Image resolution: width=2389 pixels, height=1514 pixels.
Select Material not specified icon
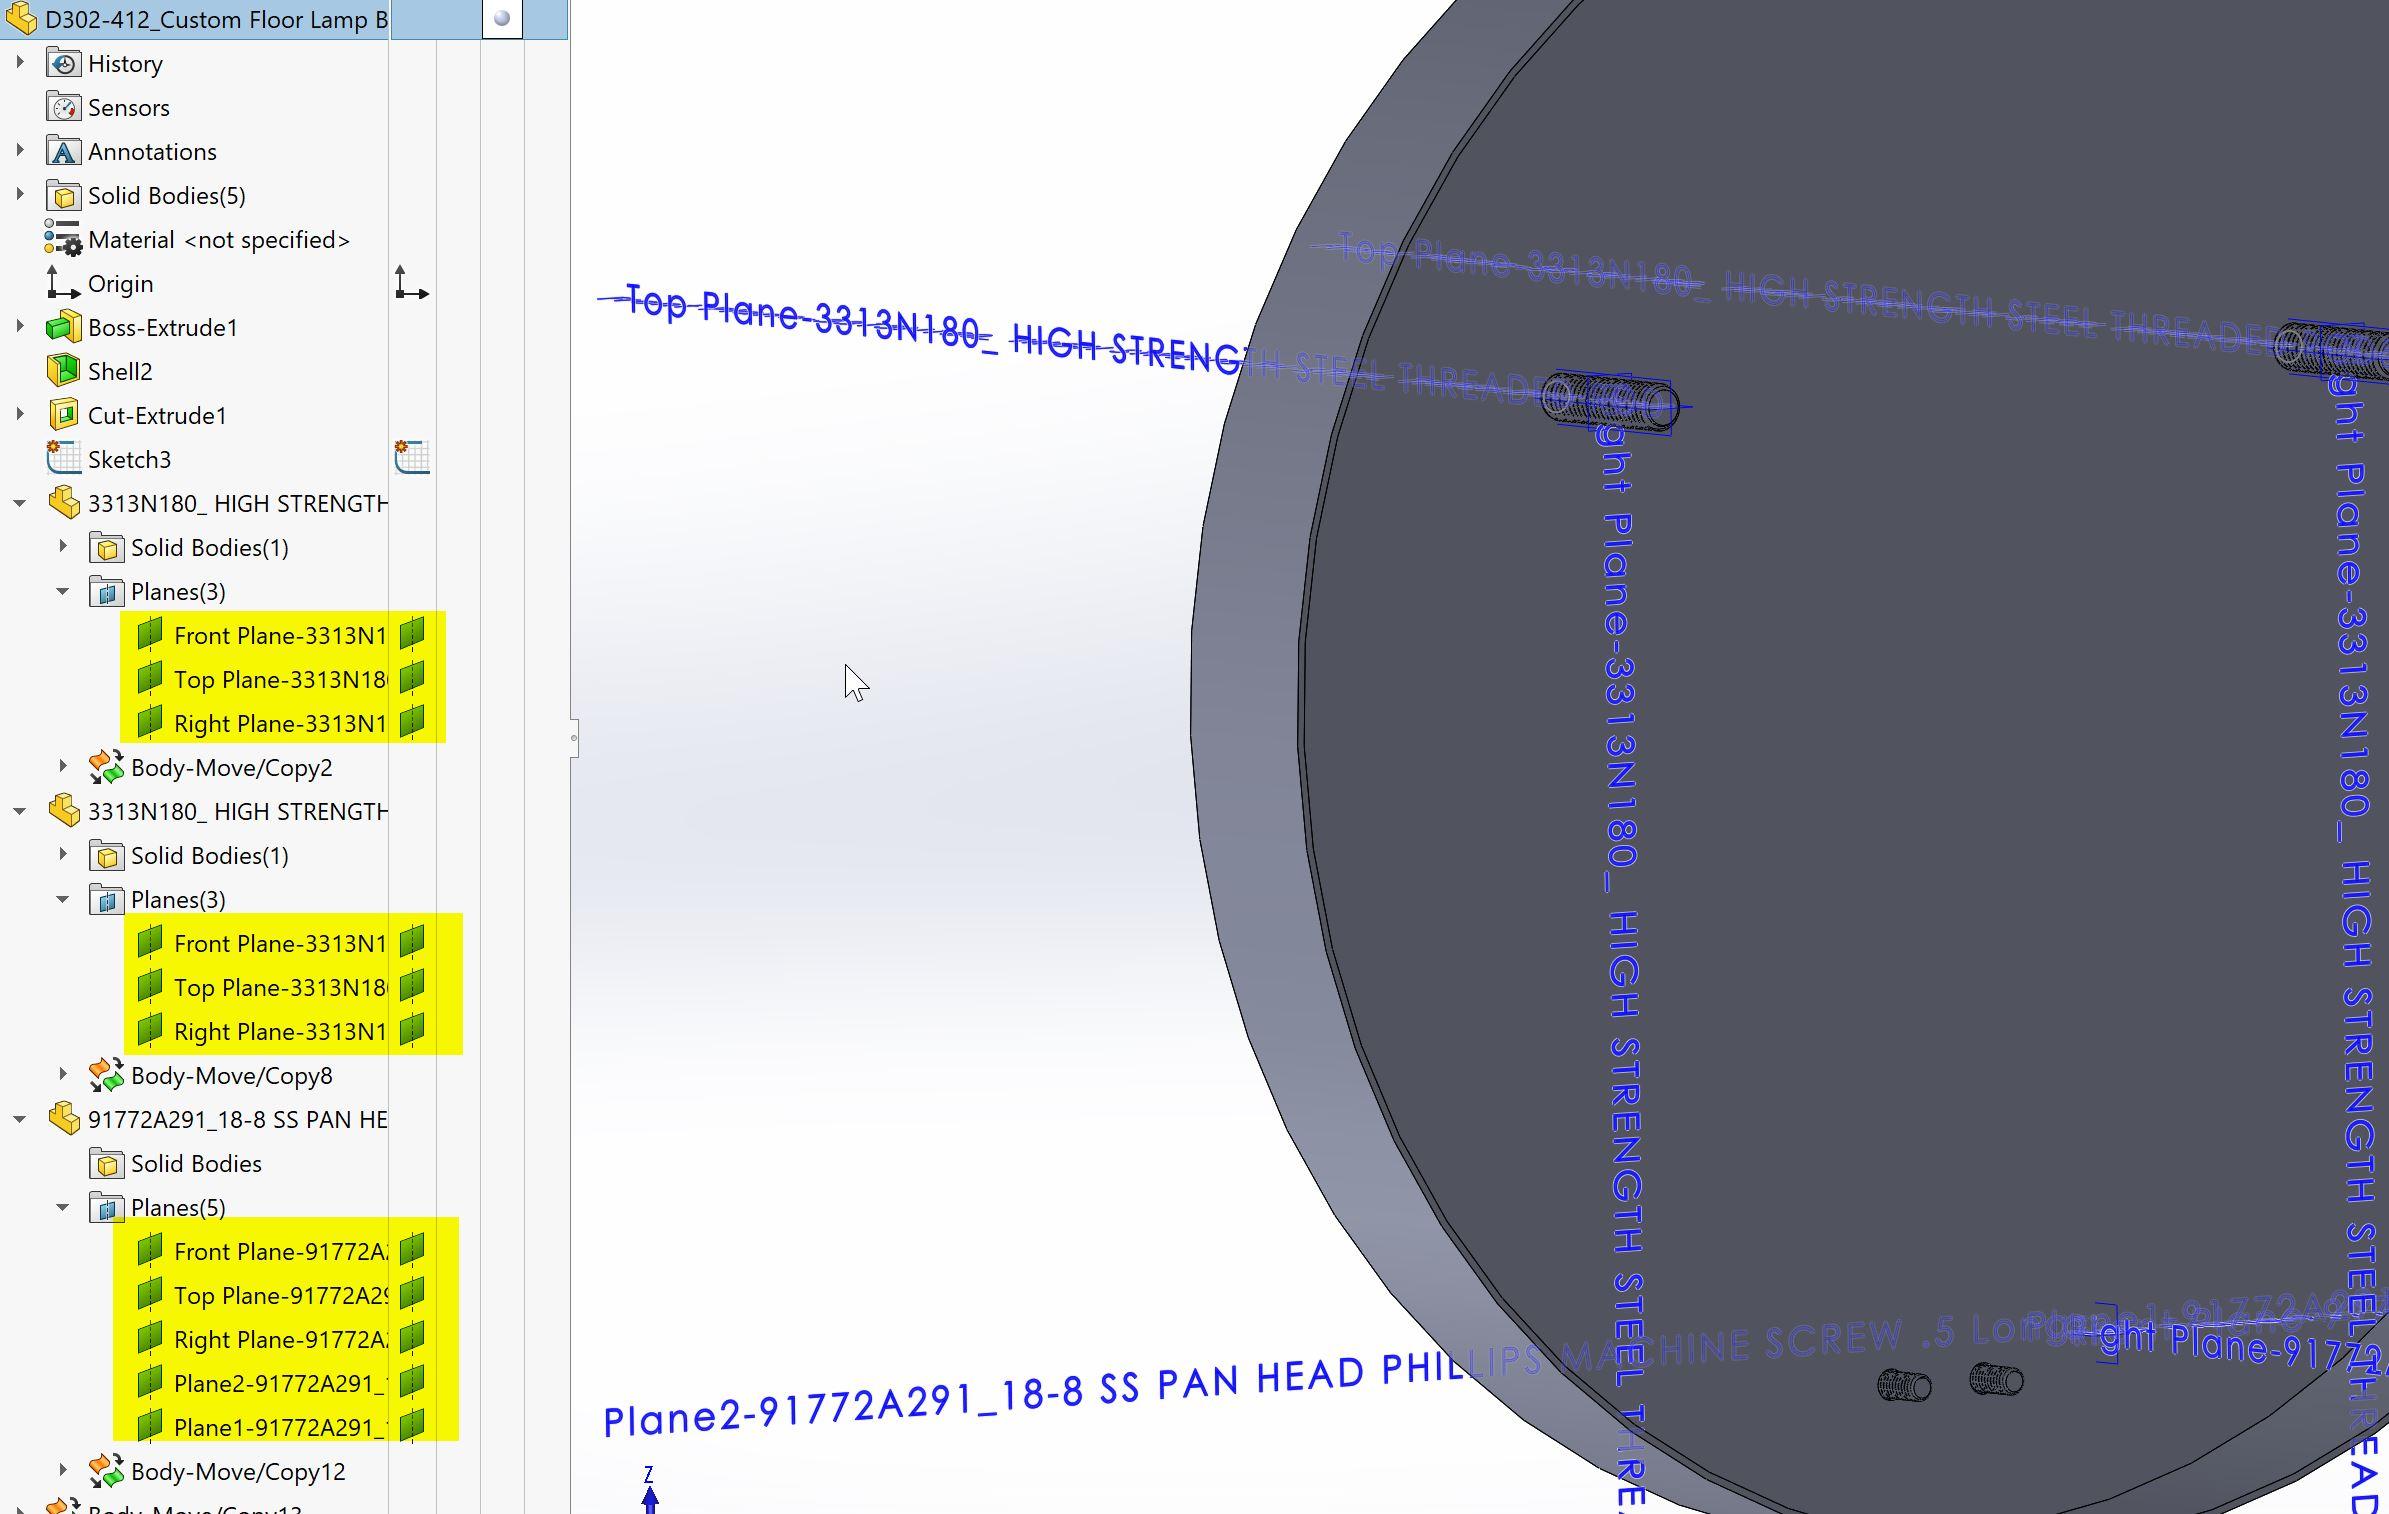62,240
